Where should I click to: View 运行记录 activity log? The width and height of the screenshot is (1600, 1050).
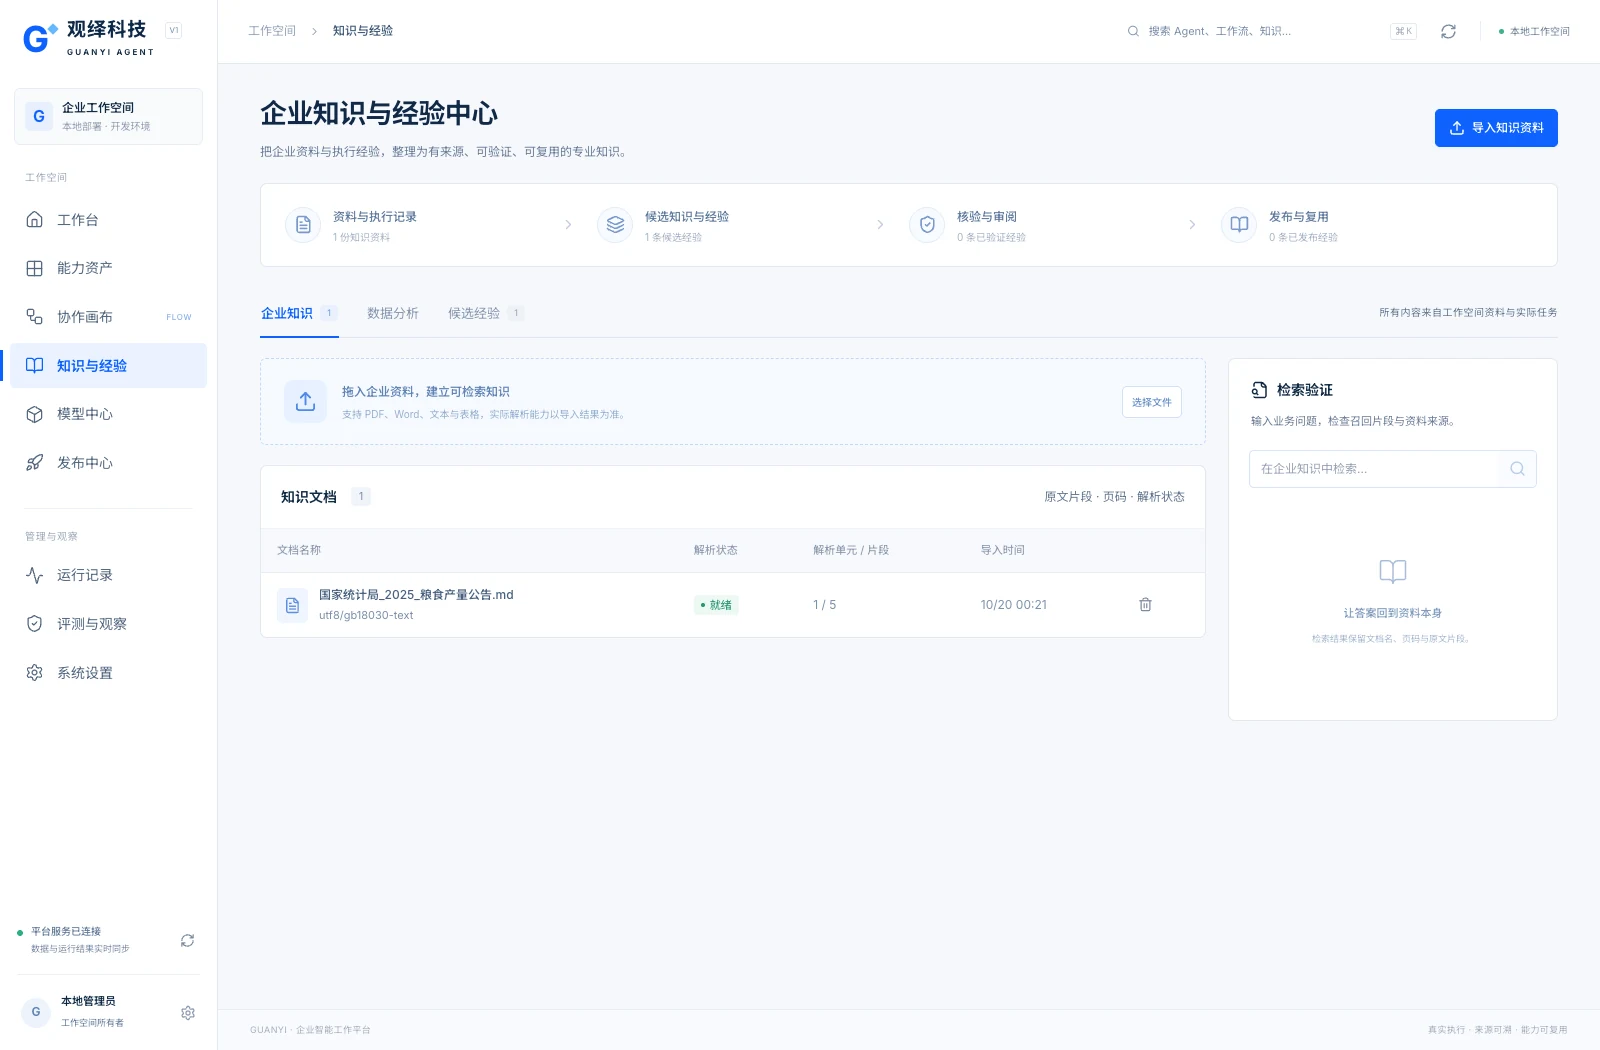(x=108, y=575)
